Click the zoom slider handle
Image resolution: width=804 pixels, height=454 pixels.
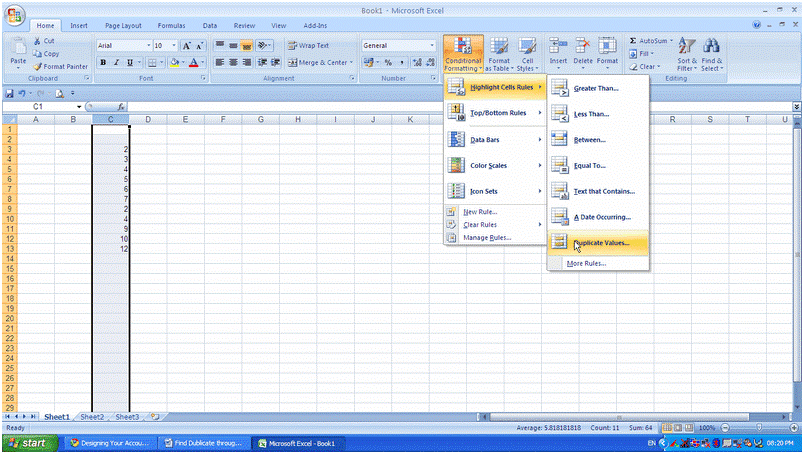pos(759,427)
